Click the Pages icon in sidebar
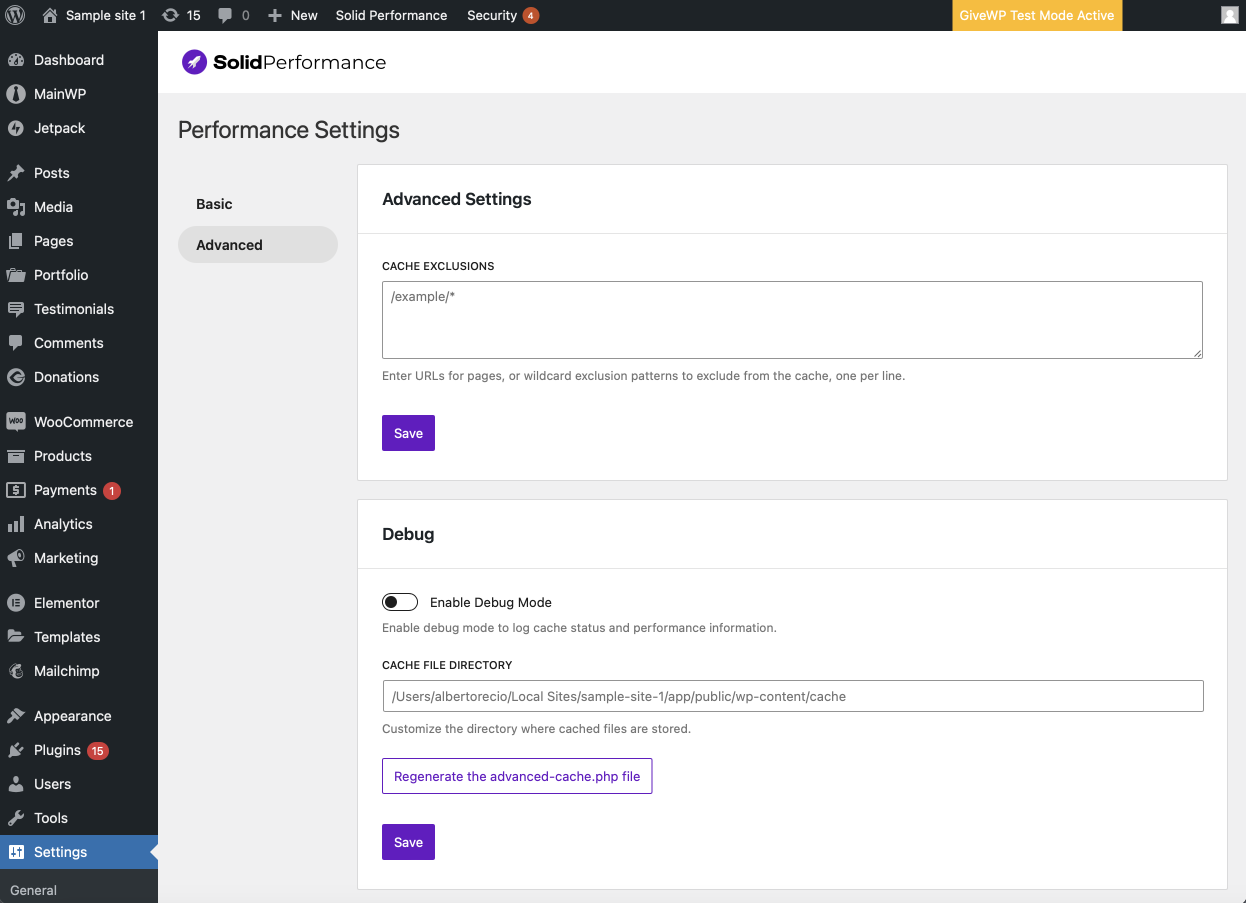This screenshot has height=903, width=1246. (x=16, y=241)
